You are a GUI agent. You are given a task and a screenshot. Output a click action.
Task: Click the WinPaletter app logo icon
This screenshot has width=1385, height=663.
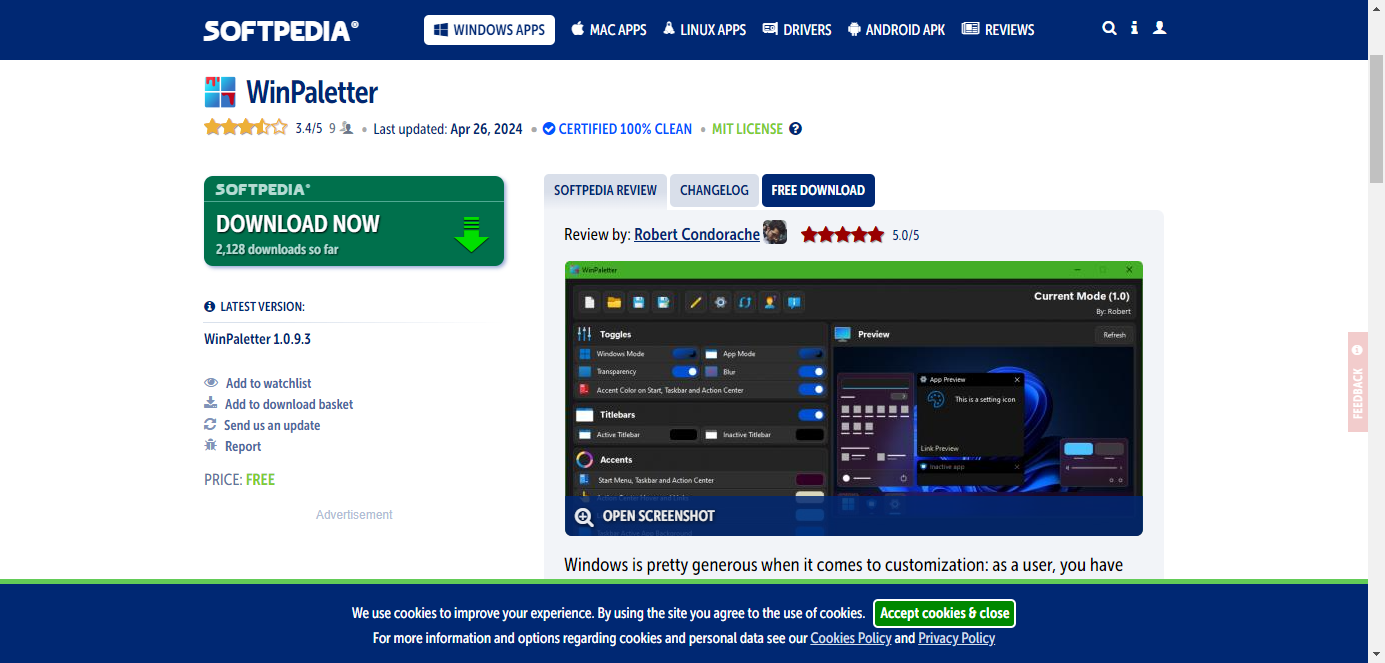point(220,92)
